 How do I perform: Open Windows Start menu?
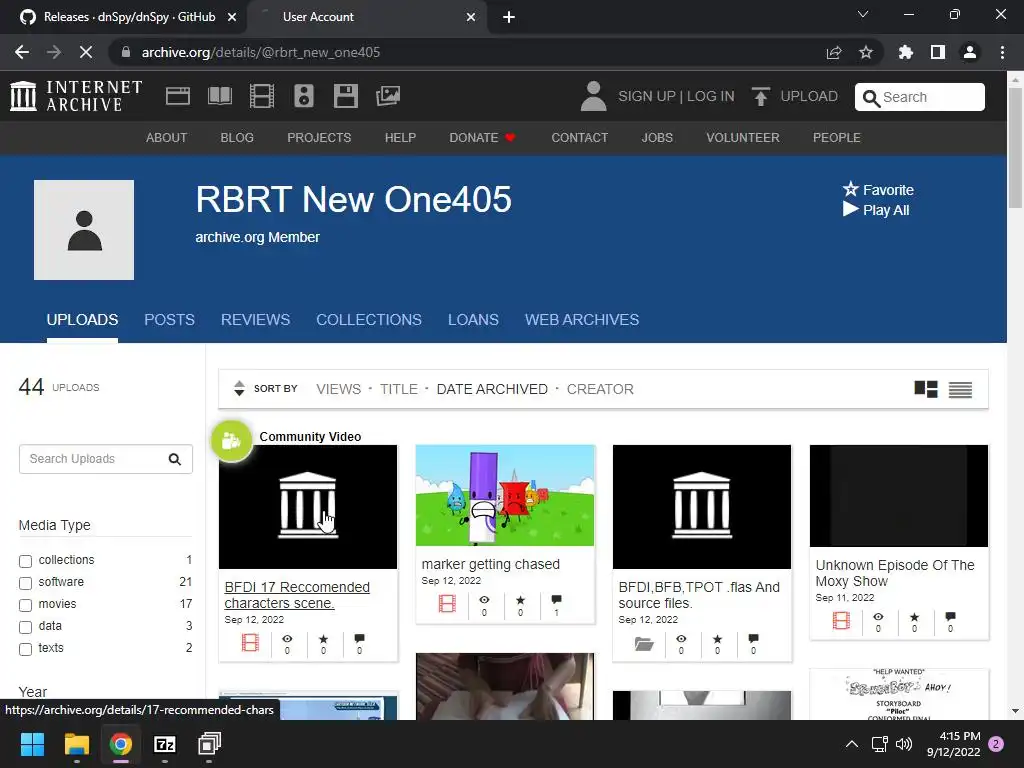pos(32,744)
